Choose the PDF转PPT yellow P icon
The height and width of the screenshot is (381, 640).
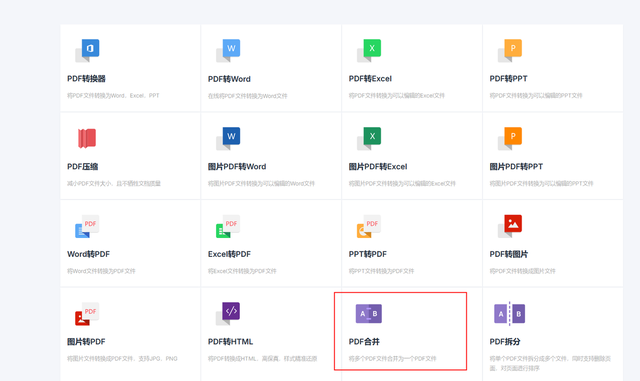point(510,51)
